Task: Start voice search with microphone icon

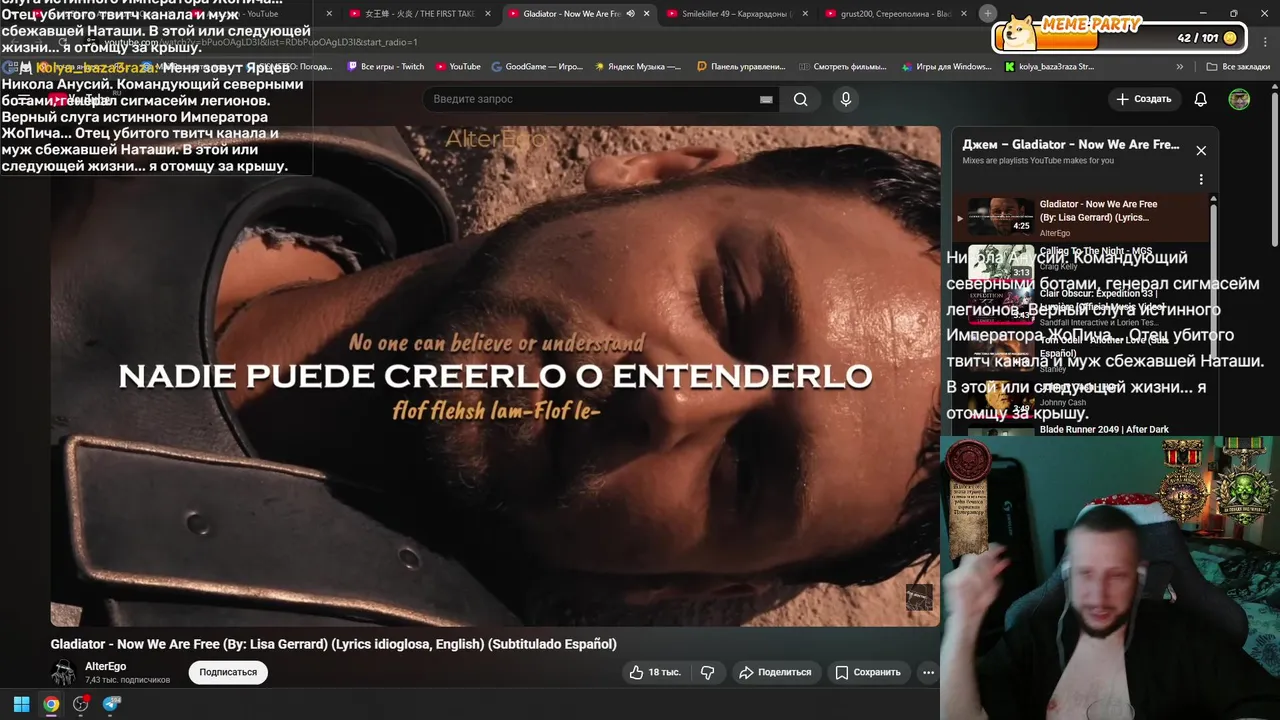Action: (846, 99)
